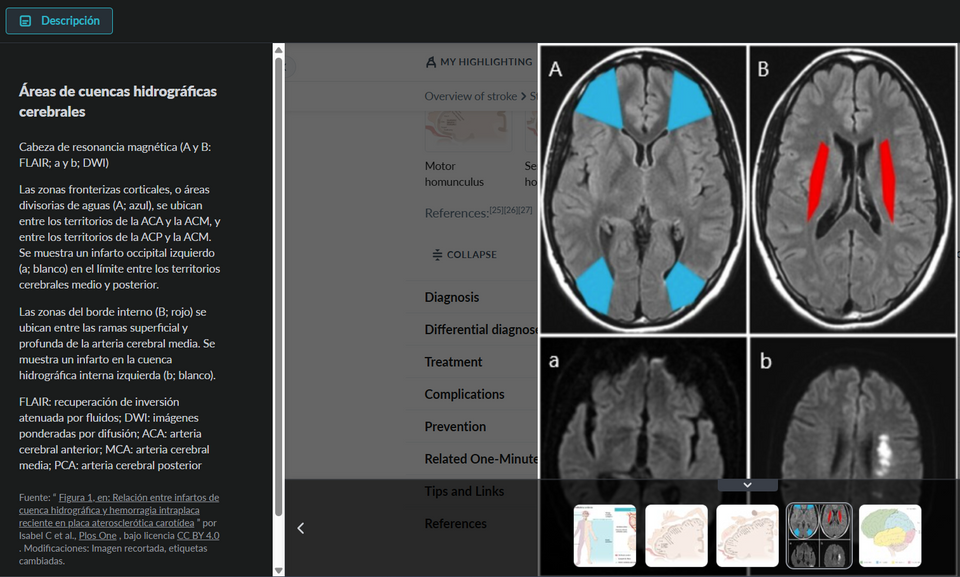Open the Complications section
Image resolution: width=960 pixels, height=577 pixels.
point(464,394)
